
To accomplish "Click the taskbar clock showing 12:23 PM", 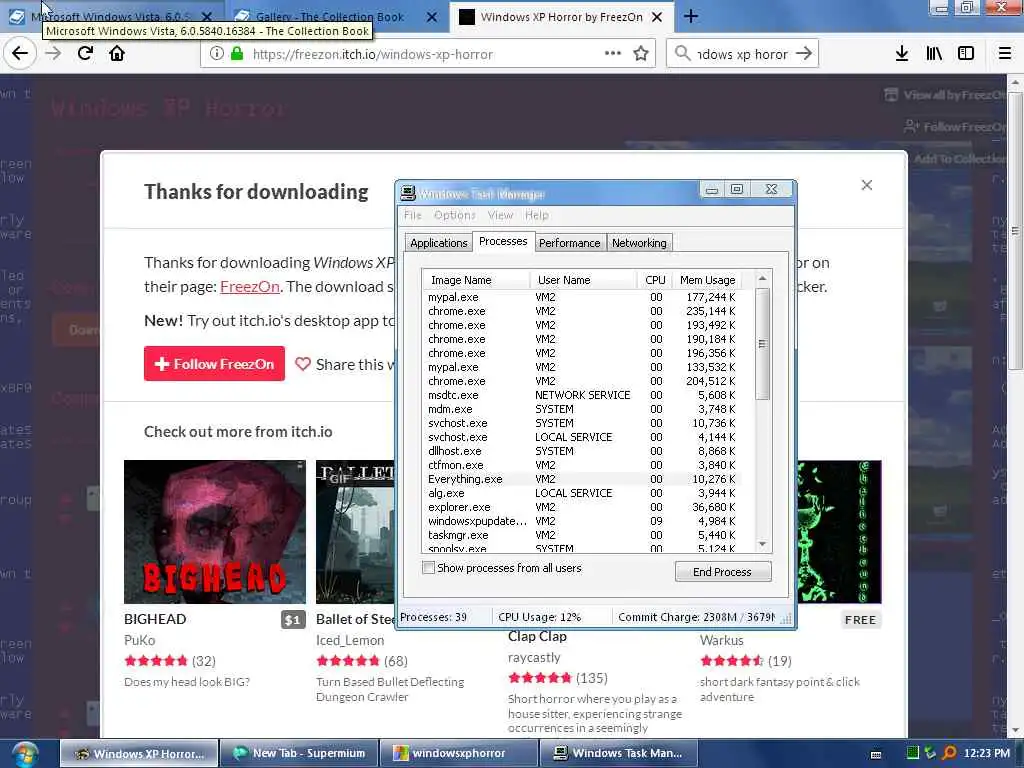I will click(986, 754).
